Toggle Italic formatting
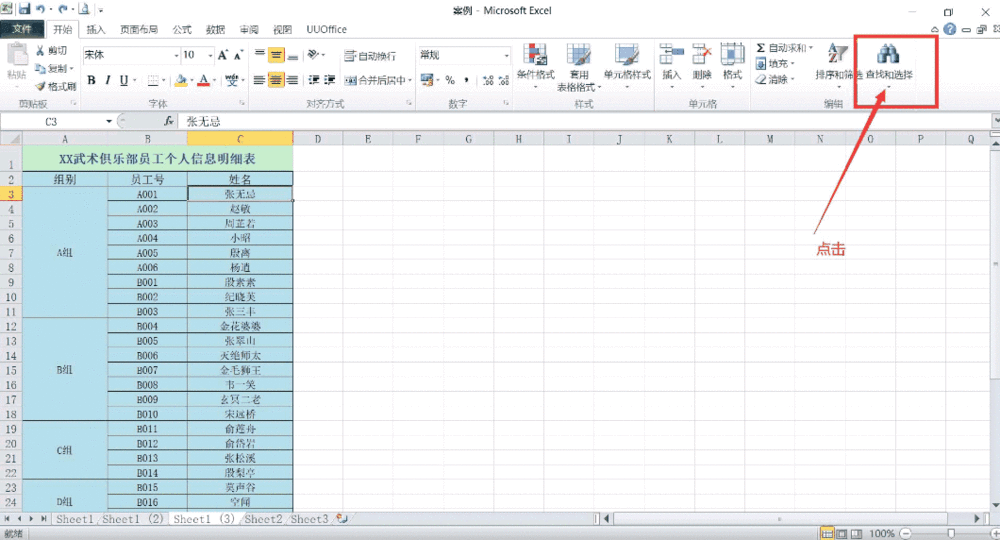Image resolution: width=1000 pixels, height=540 pixels. [x=107, y=80]
